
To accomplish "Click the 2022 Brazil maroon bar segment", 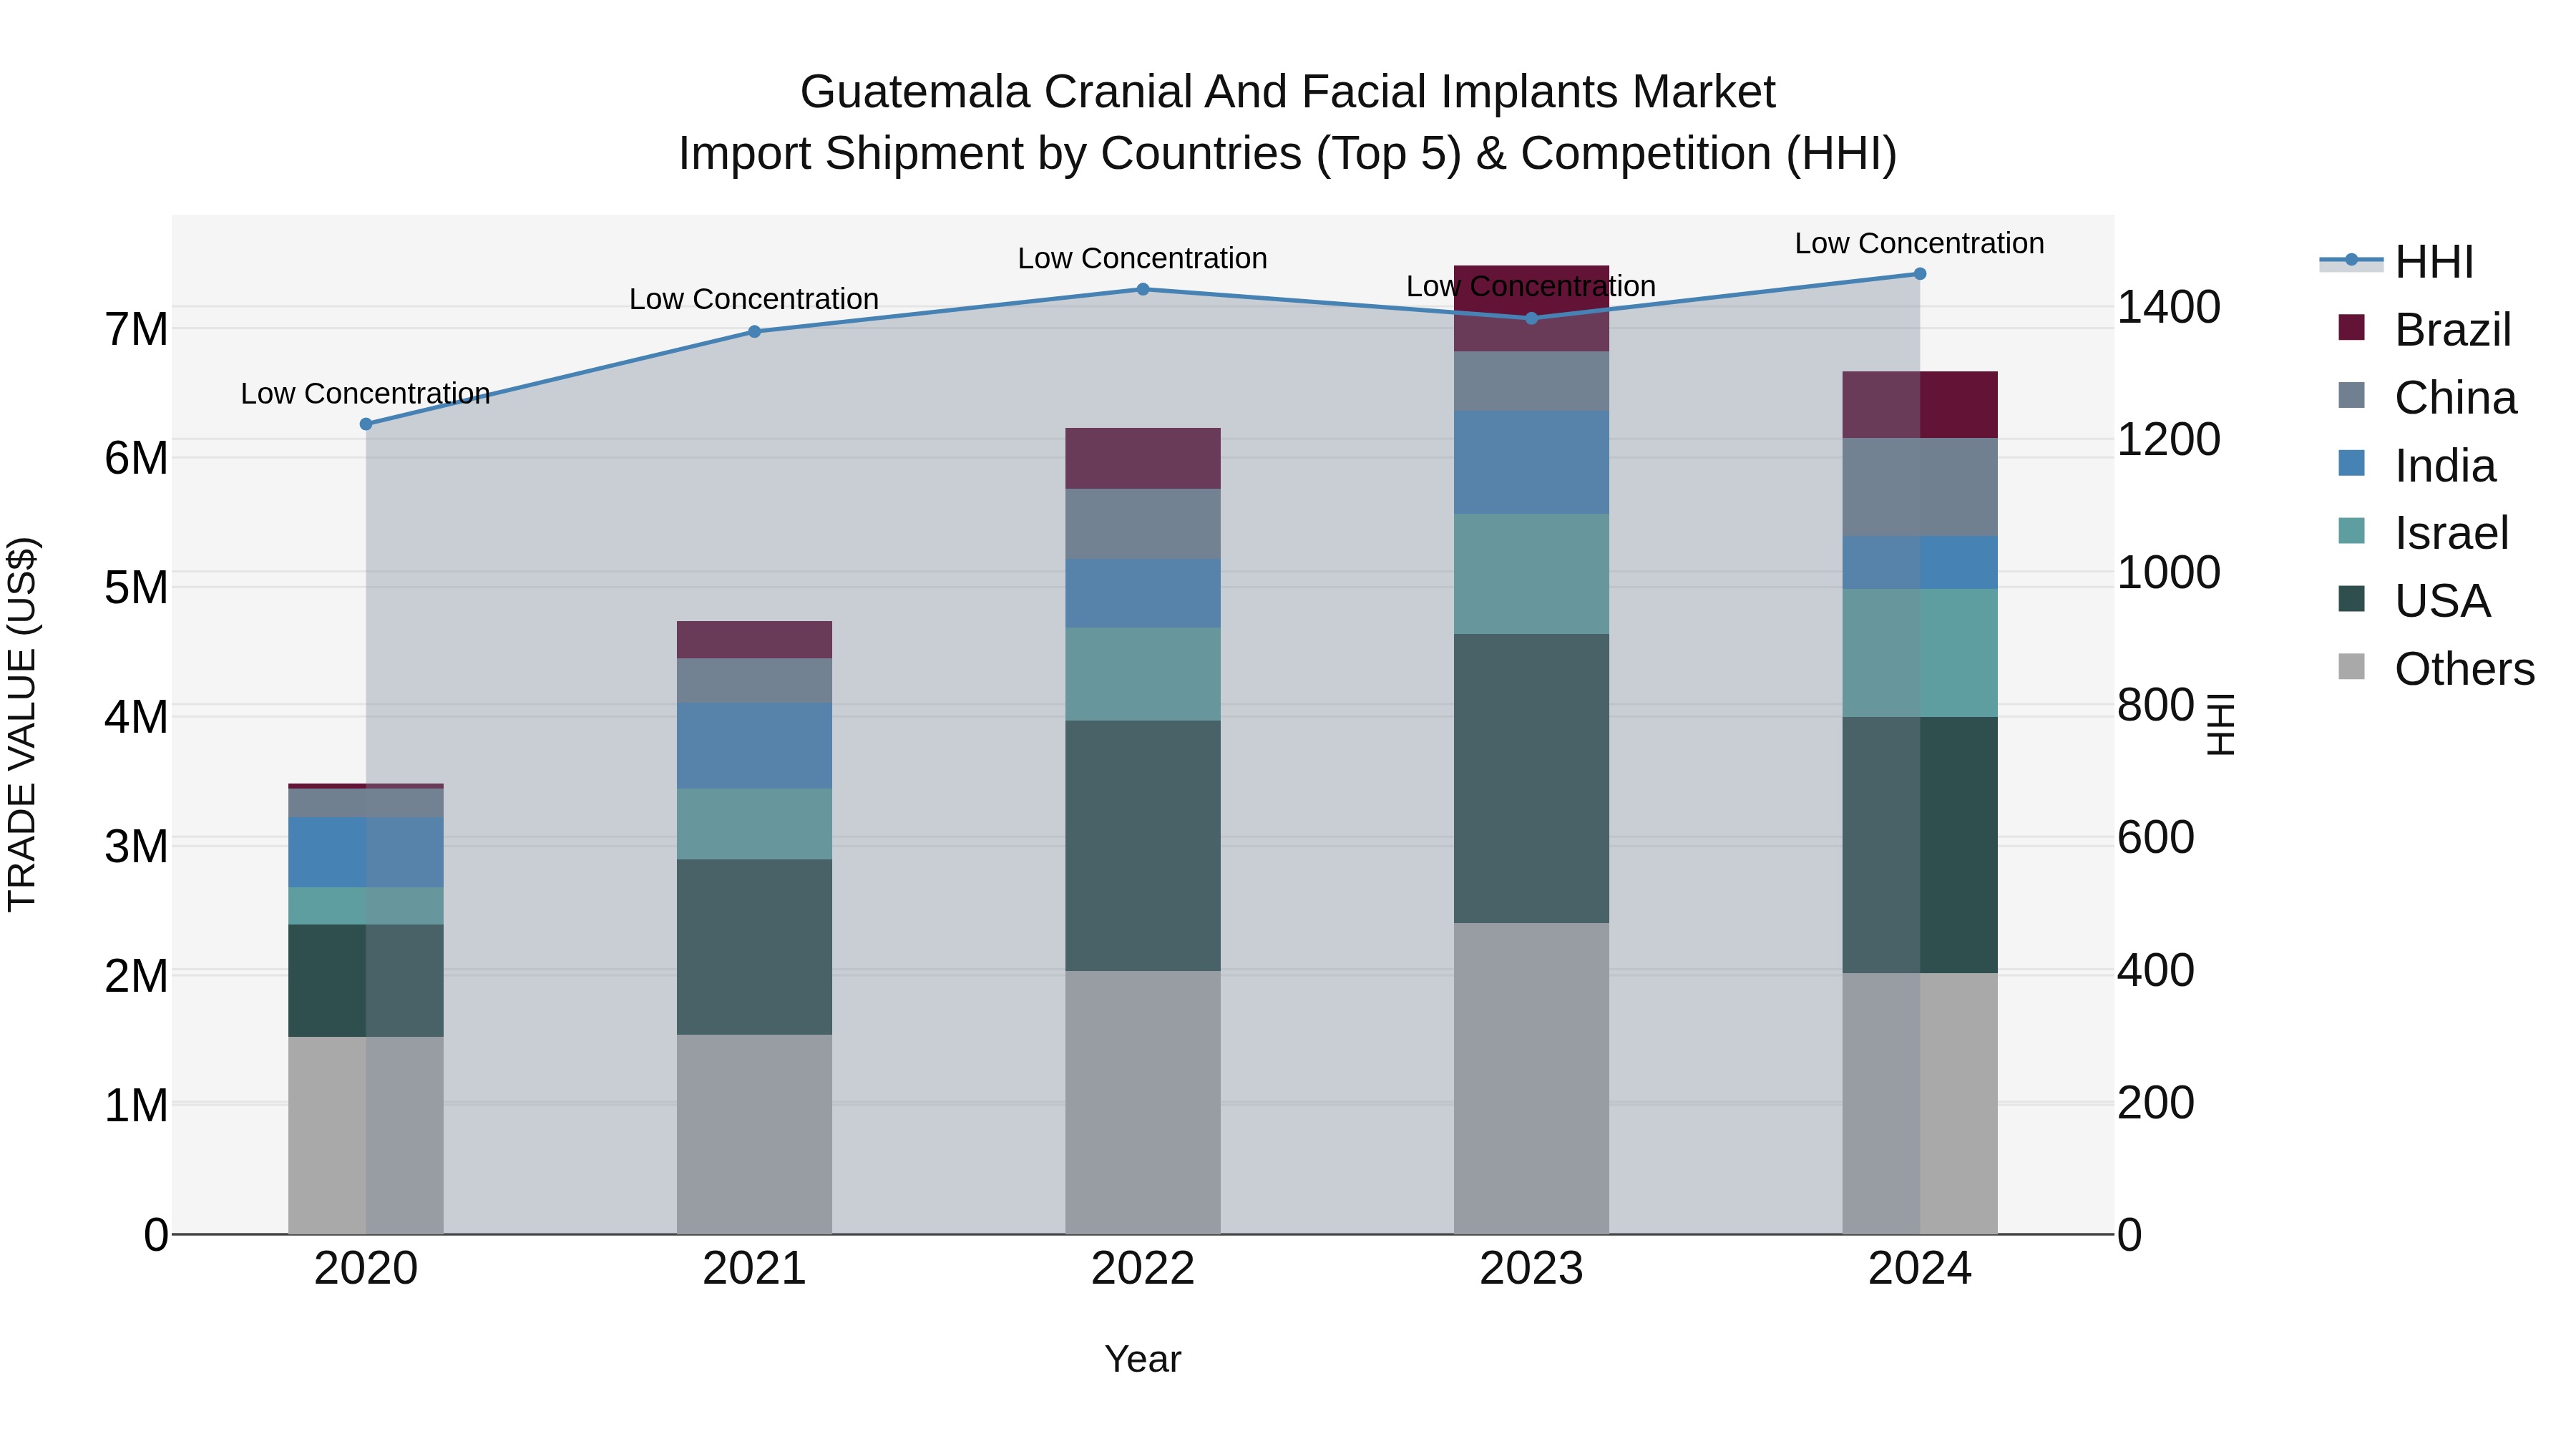I will coord(1143,458).
